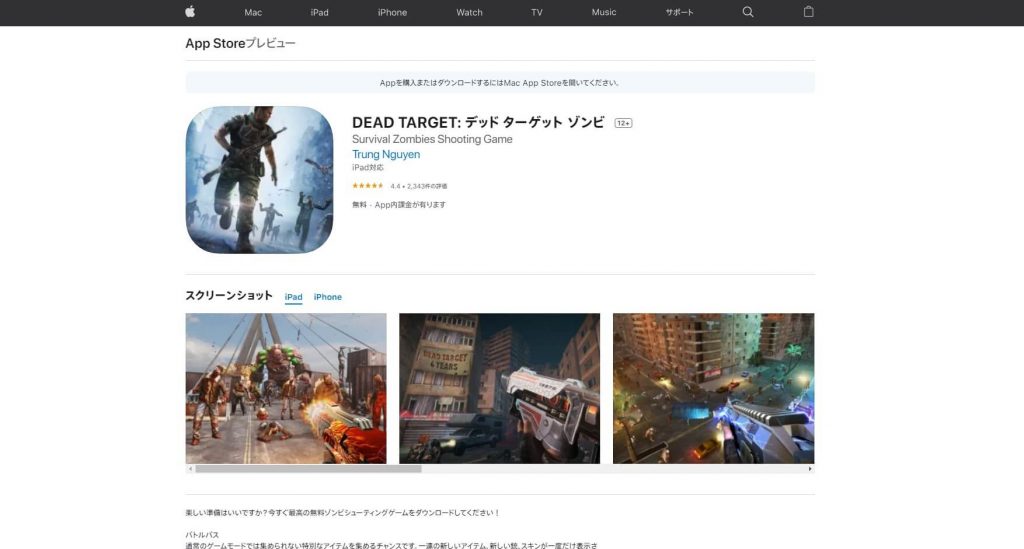This screenshot has width=1024, height=549.
Task: Open the search magnifier icon
Action: coord(748,12)
